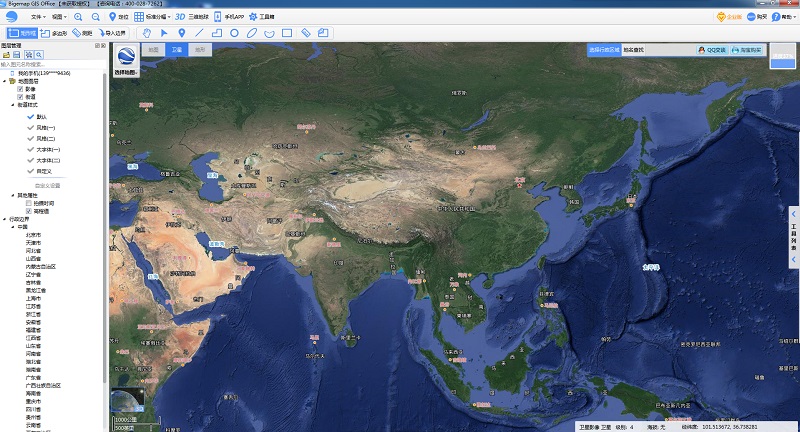Viewport: 800px width, 432px height.
Task: Open the 视图 menu
Action: click(60, 17)
